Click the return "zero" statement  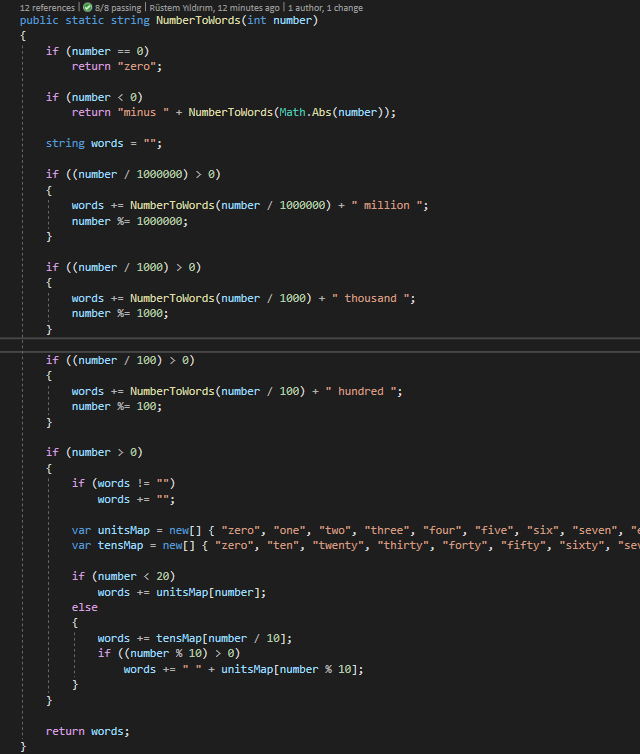(x=117, y=66)
